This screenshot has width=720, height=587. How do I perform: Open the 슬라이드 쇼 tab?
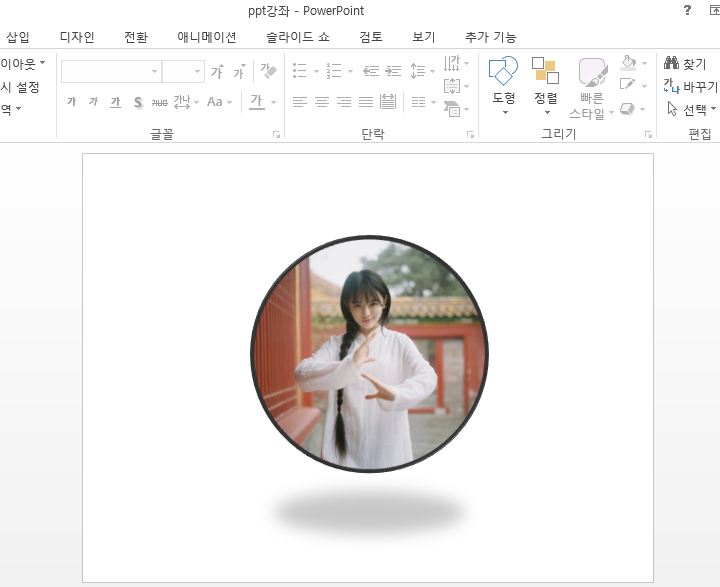click(298, 37)
